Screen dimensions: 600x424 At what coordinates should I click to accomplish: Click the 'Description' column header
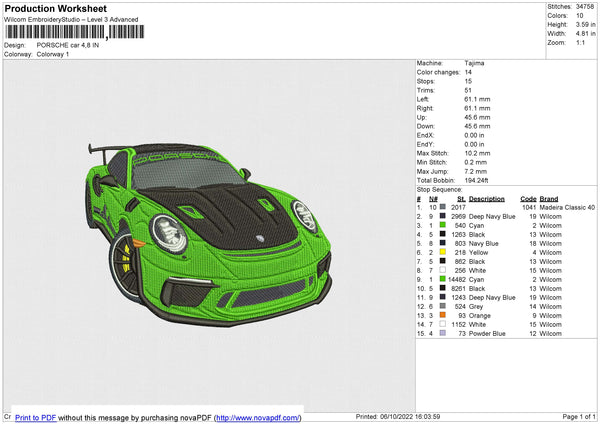(x=487, y=199)
